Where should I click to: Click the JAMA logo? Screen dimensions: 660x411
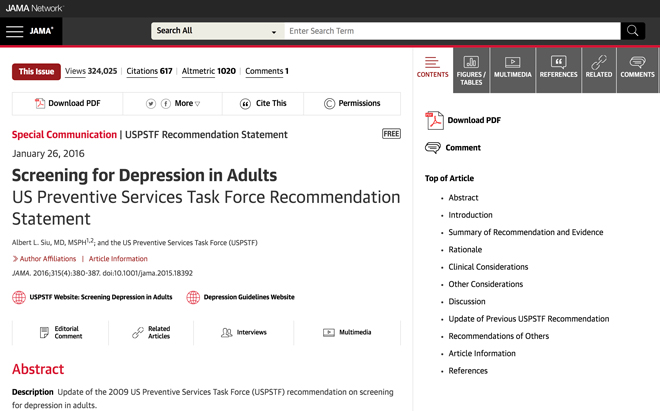[x=41, y=31]
